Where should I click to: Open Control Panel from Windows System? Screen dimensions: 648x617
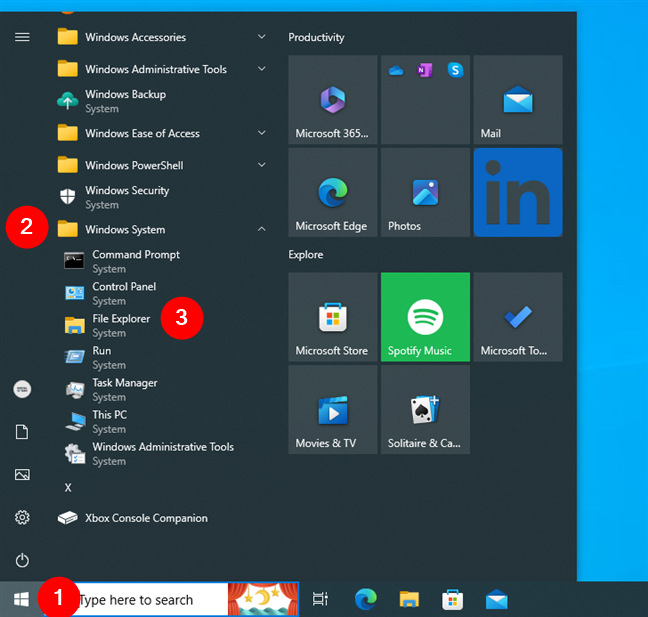coord(162,293)
